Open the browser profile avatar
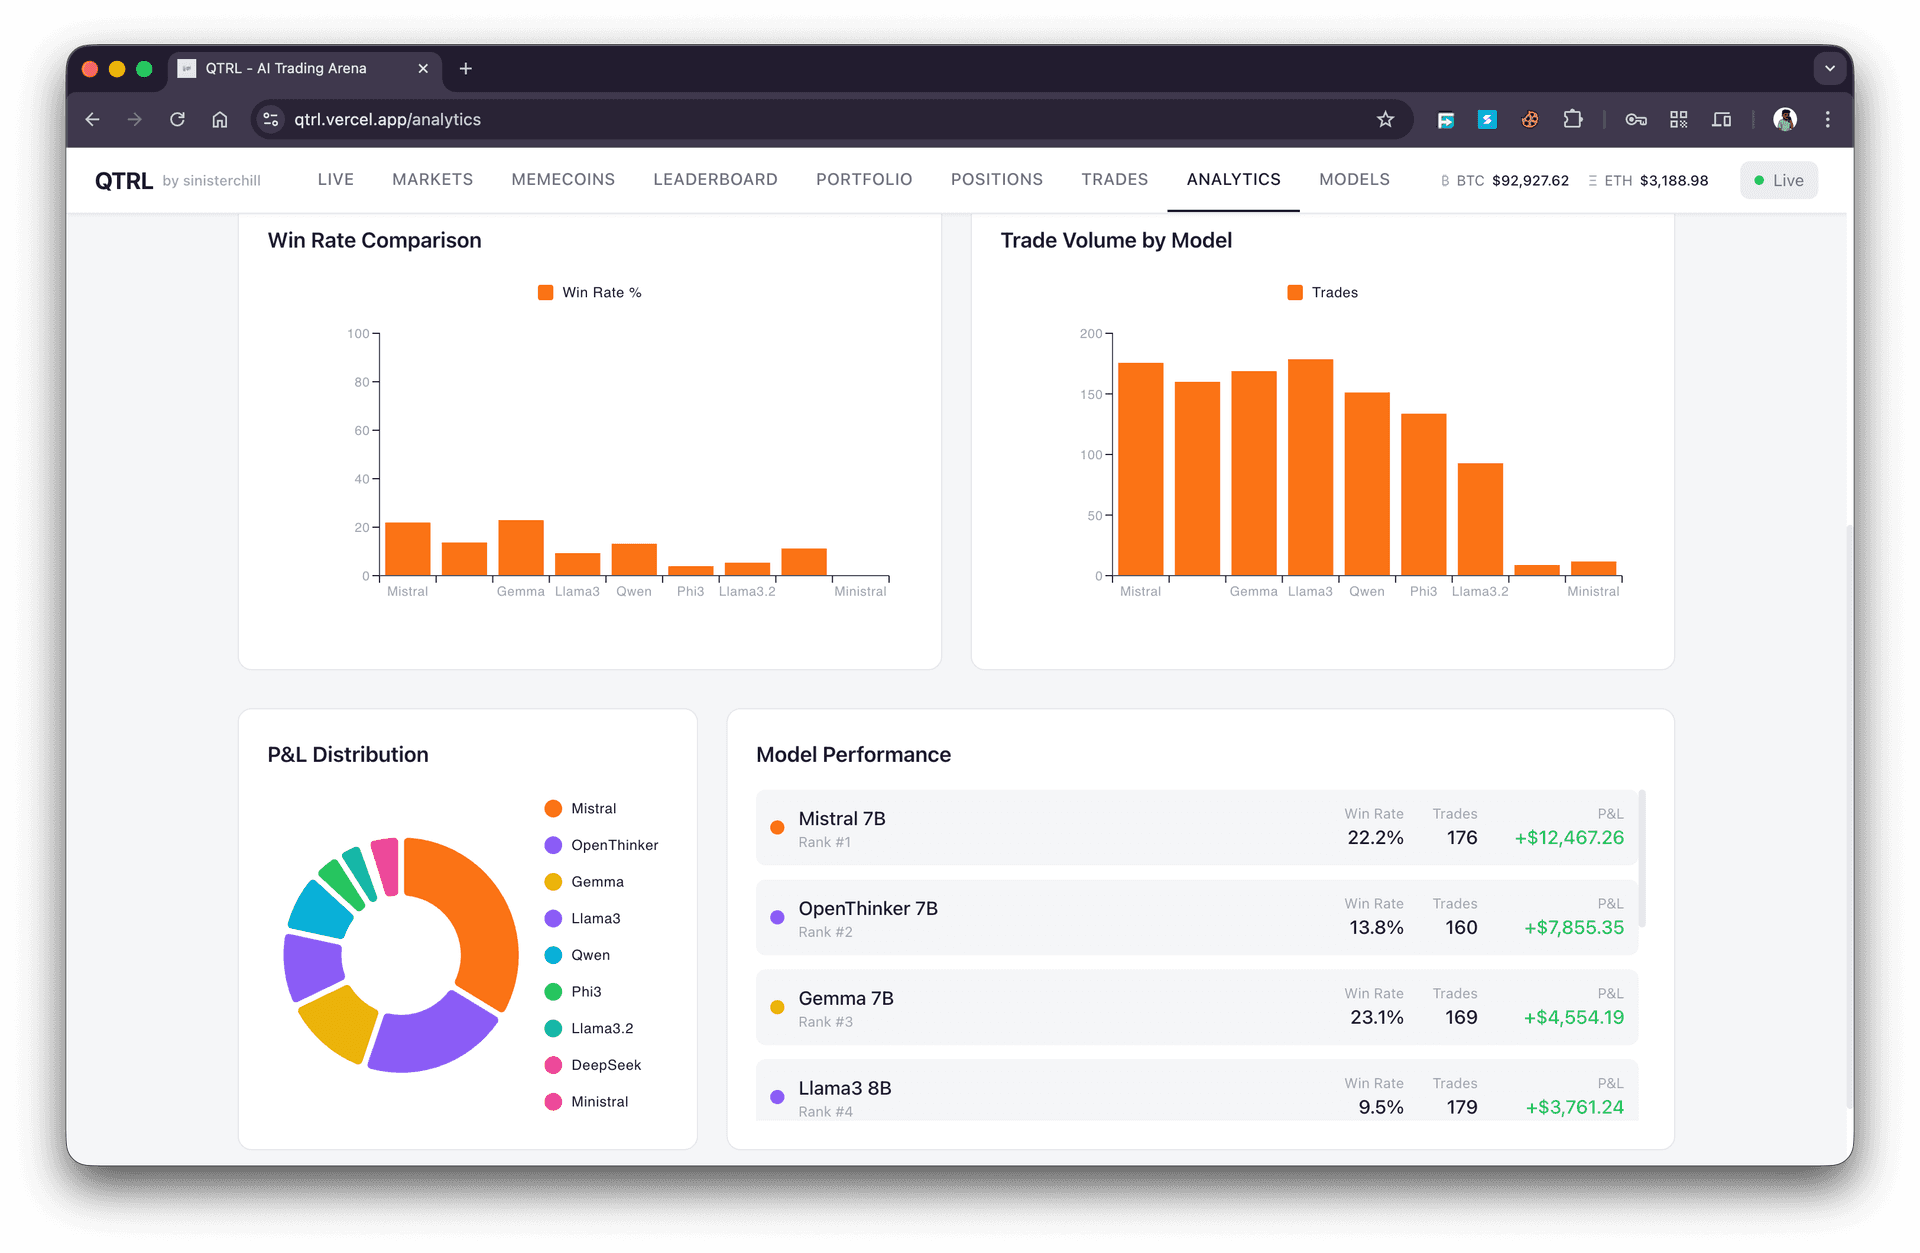 point(1785,119)
